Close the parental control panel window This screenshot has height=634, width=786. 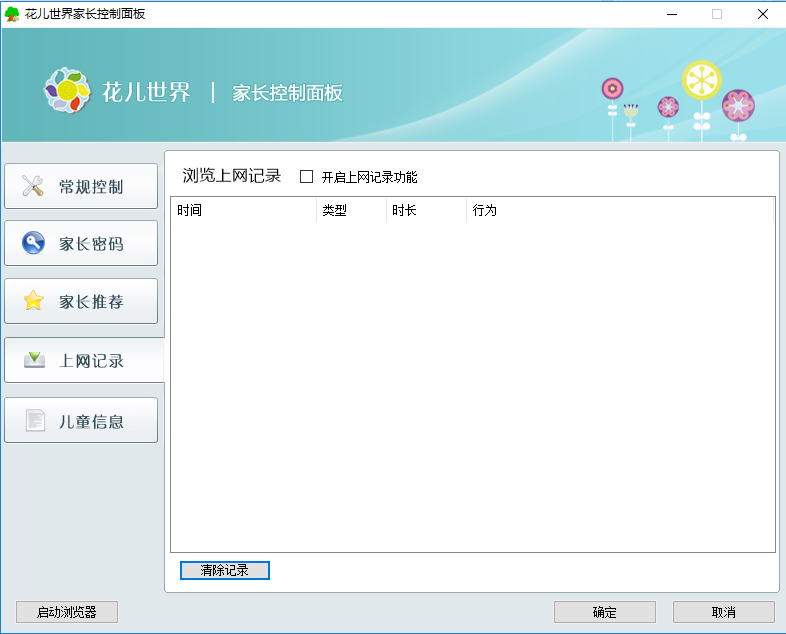point(762,14)
